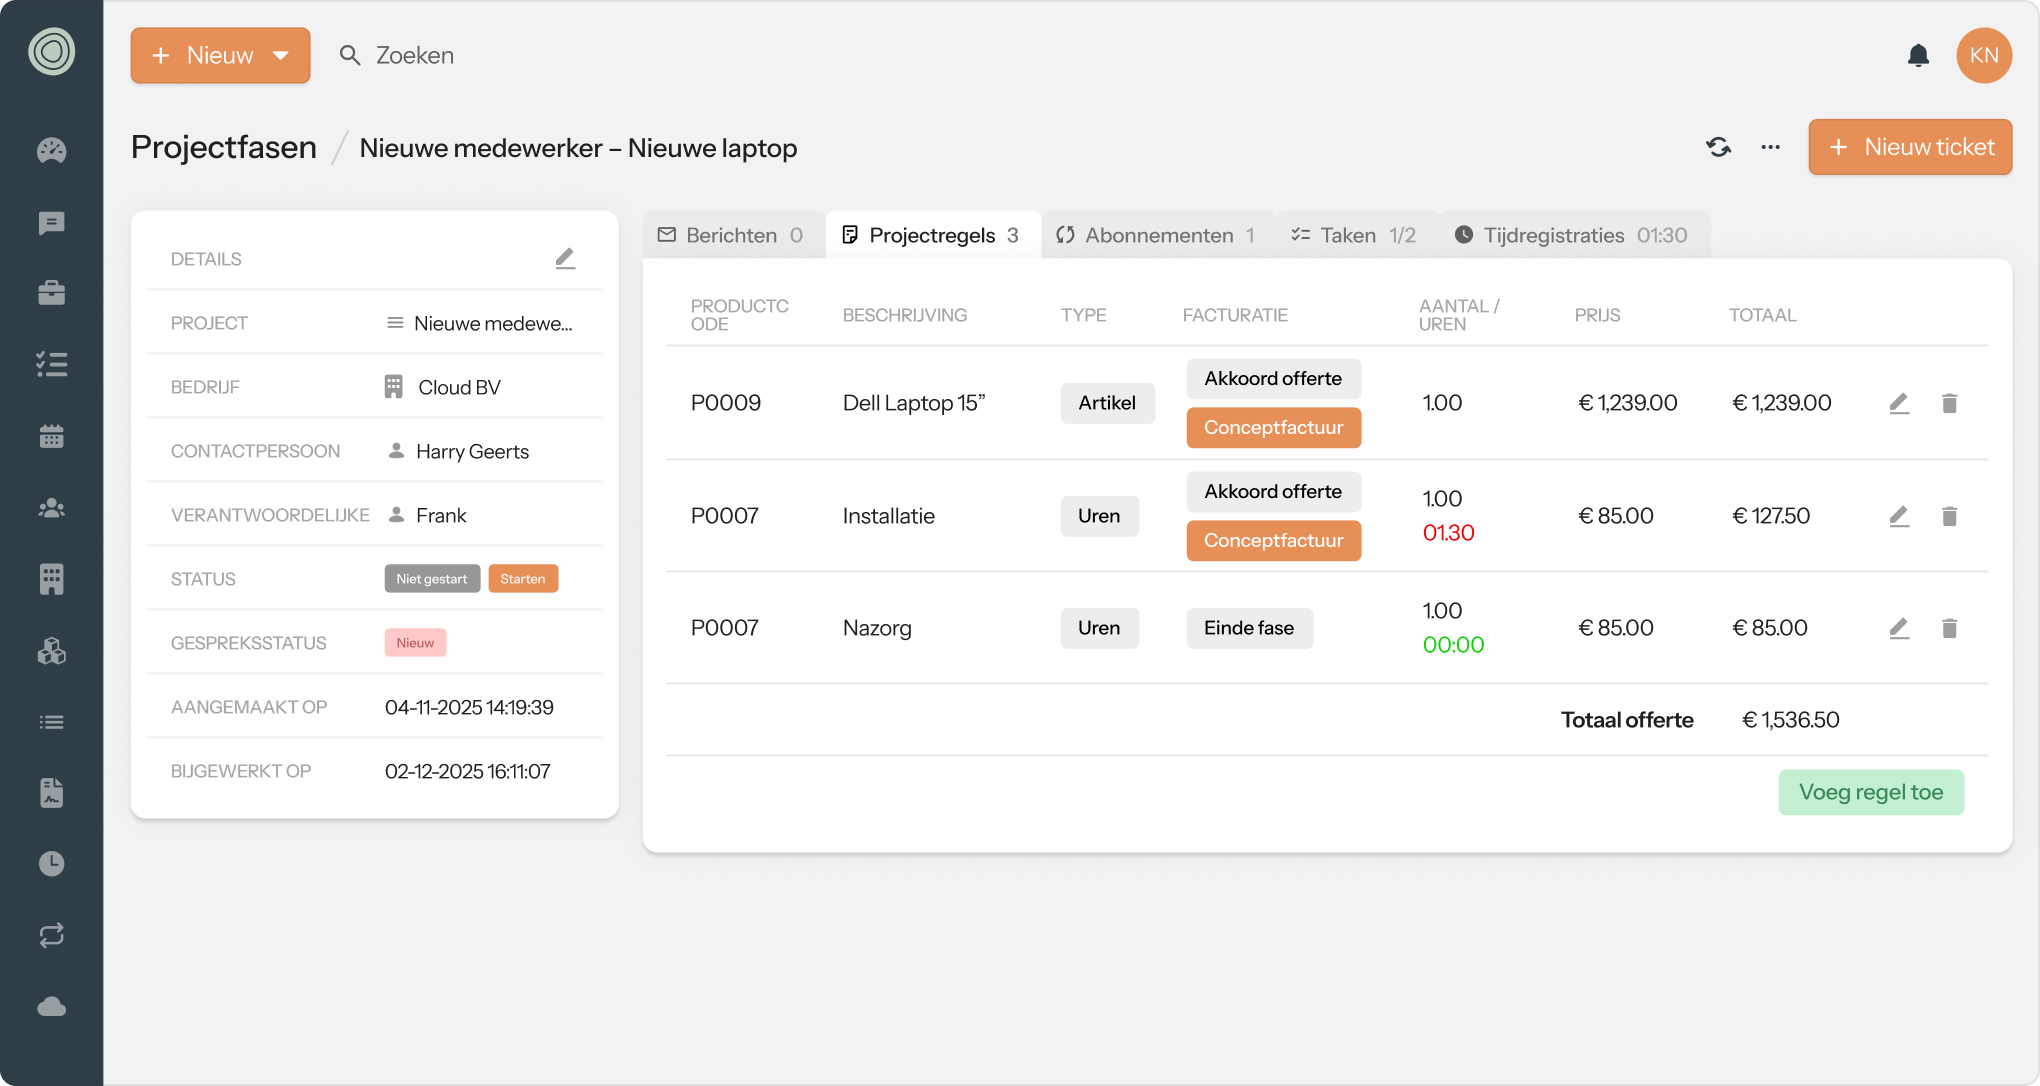Open the cloud sidebar icon
This screenshot has height=1086, width=2040.
point(51,1006)
